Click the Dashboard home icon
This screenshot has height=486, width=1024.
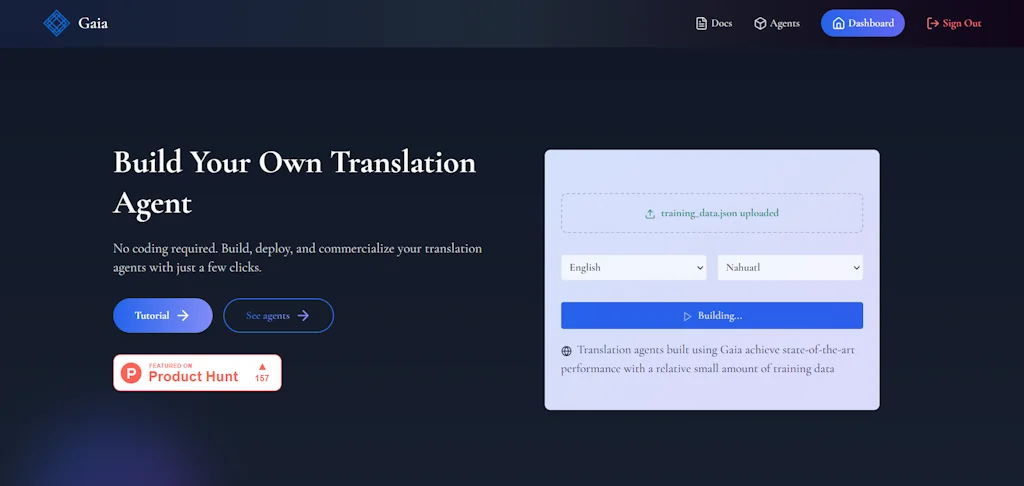pyautogui.click(x=838, y=23)
